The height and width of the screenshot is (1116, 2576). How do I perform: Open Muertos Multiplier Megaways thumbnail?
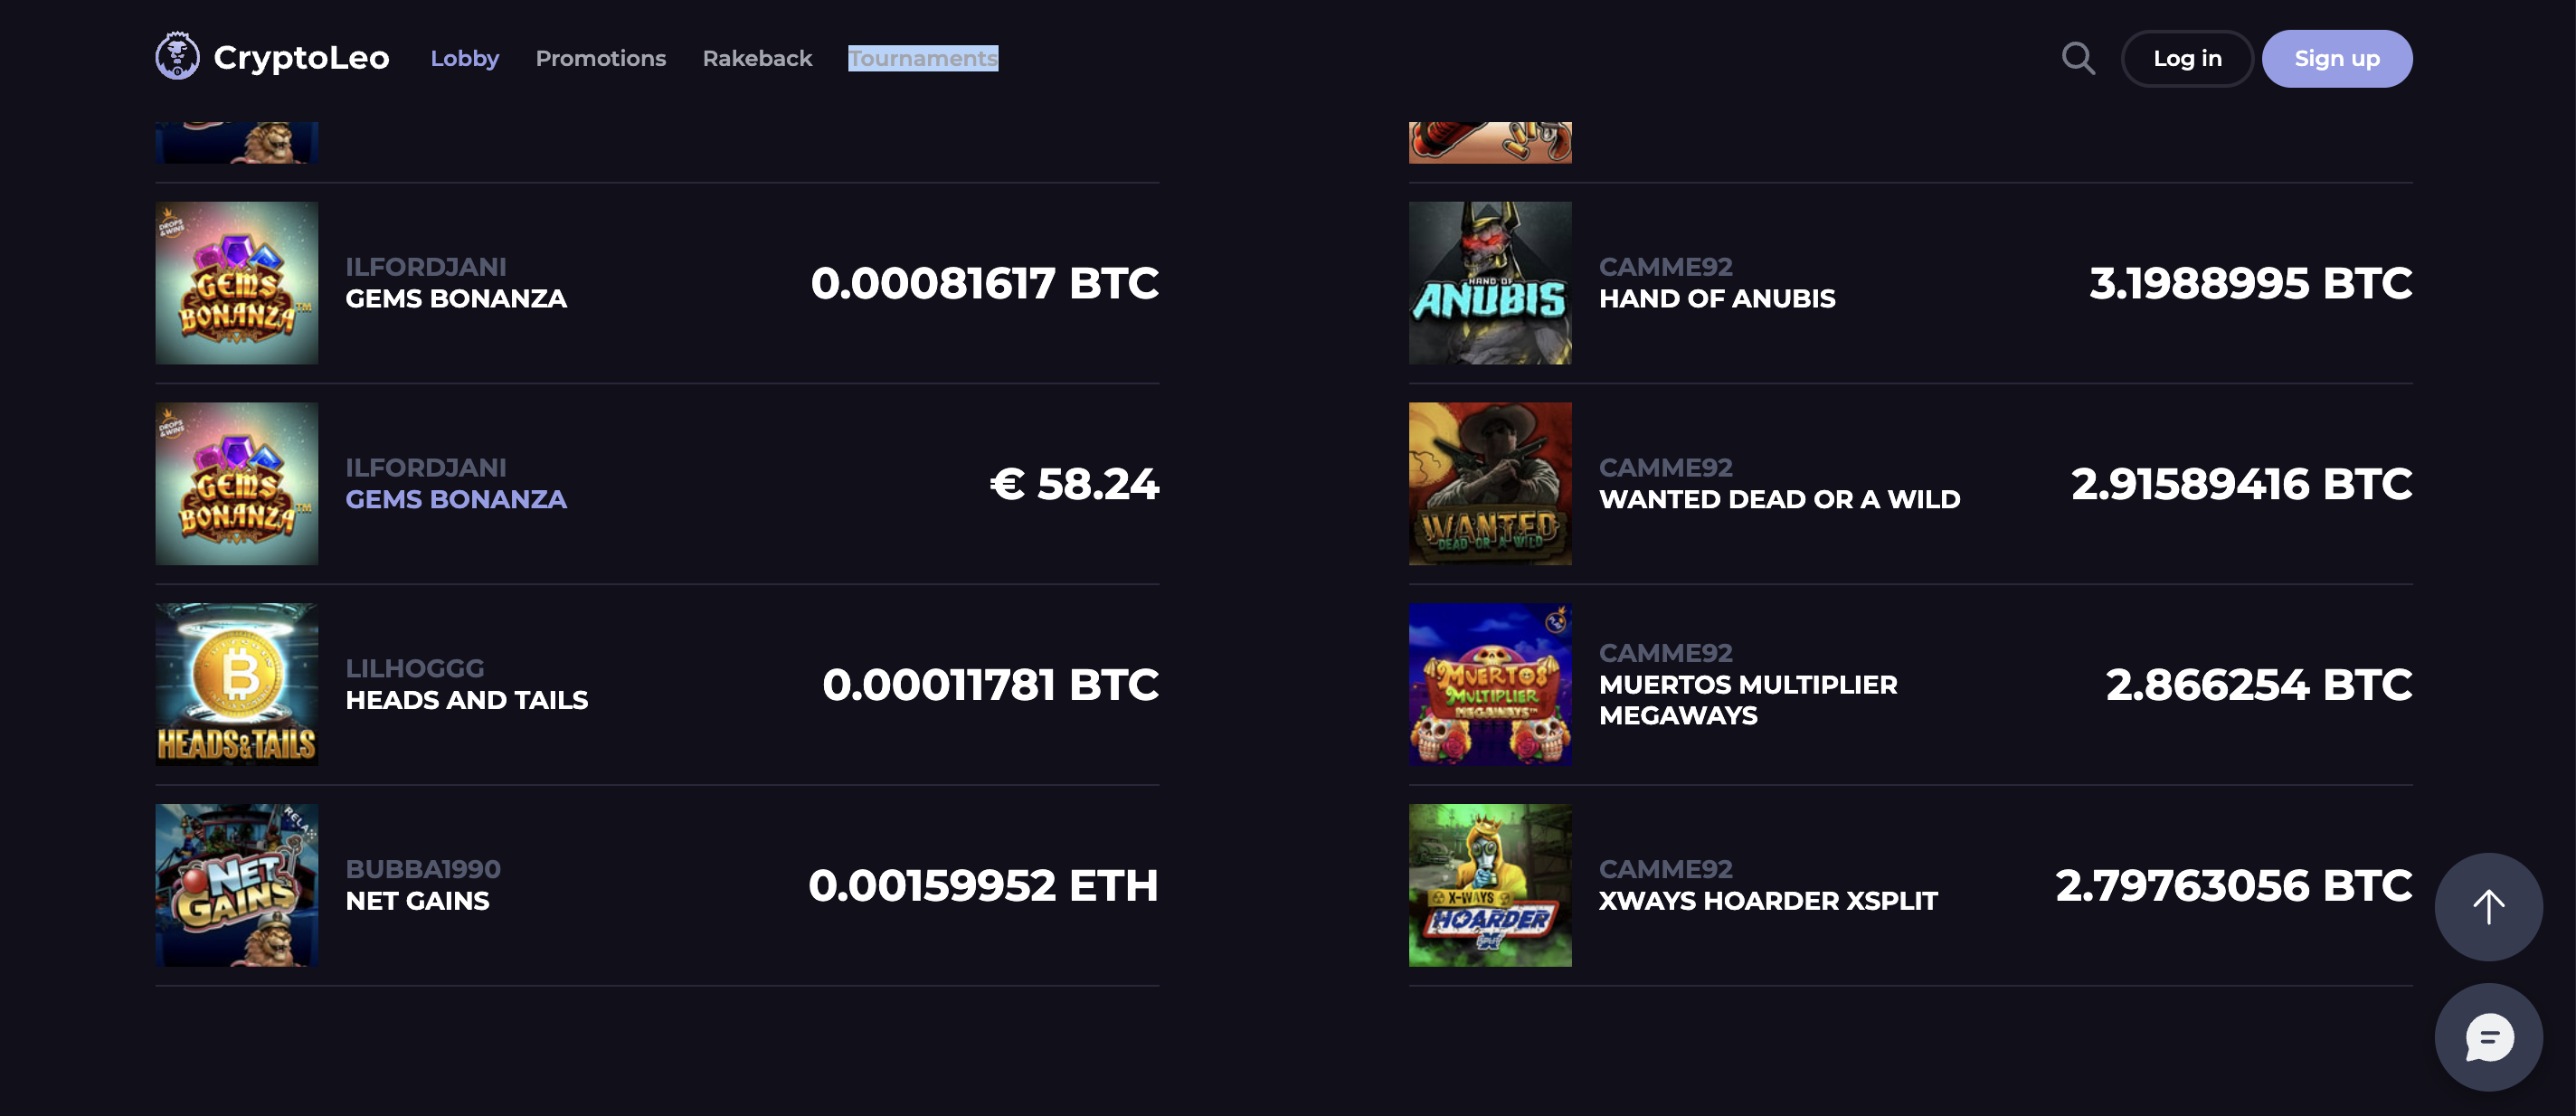pos(1490,684)
